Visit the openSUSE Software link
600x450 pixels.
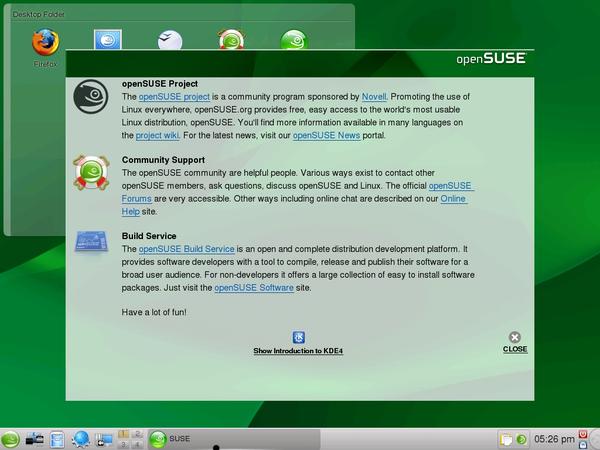coord(254,288)
